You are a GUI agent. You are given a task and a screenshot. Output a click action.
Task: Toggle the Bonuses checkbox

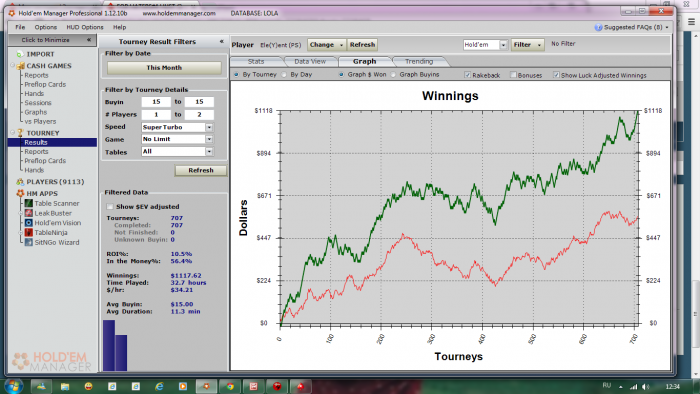pos(513,75)
